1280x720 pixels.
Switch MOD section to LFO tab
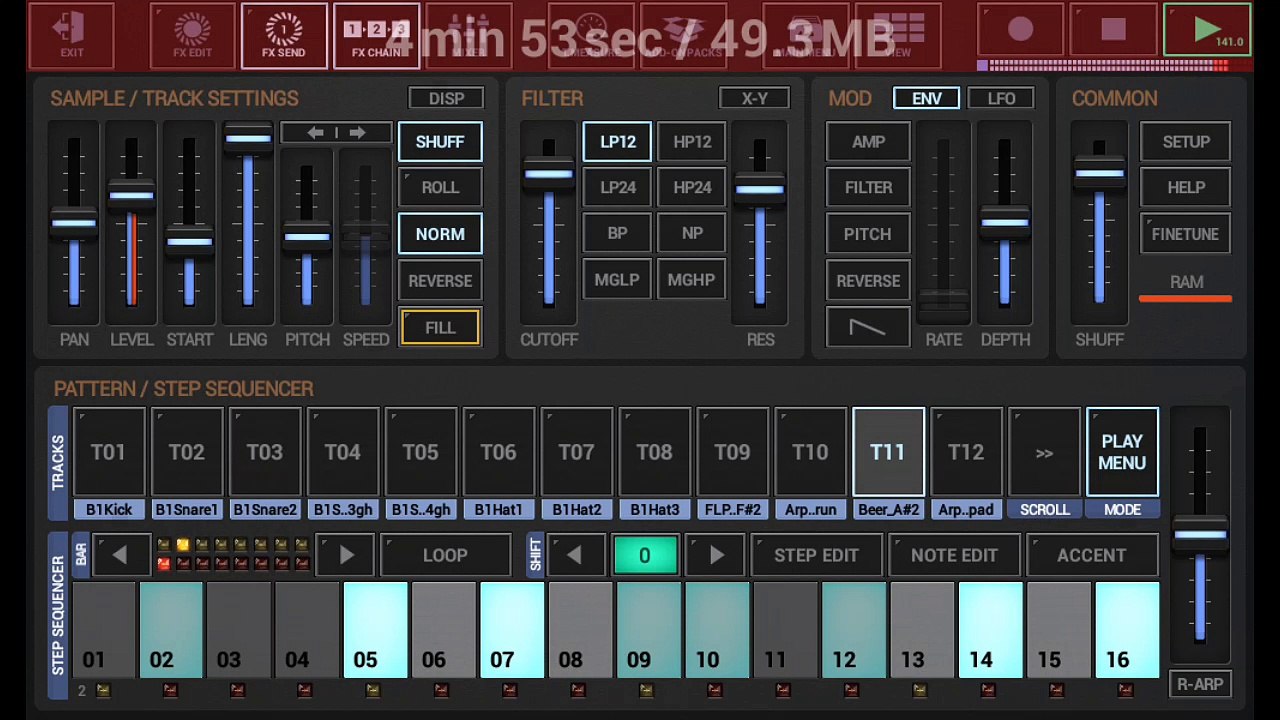(x=1001, y=98)
